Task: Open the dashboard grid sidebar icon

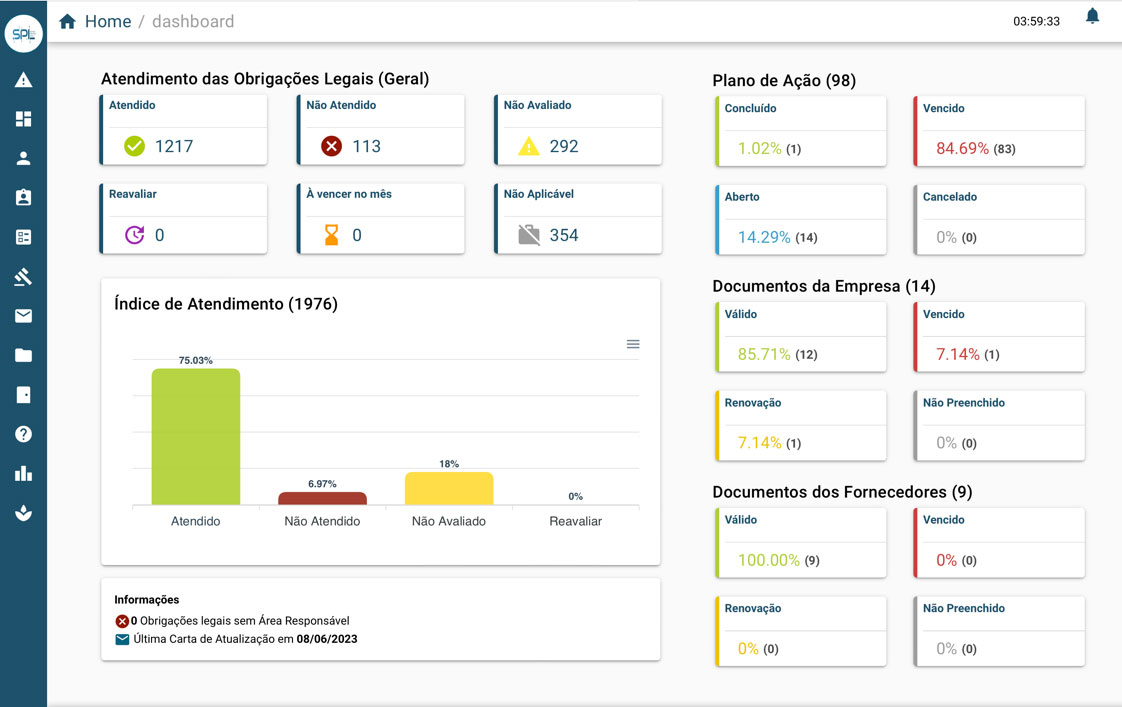Action: pos(24,119)
